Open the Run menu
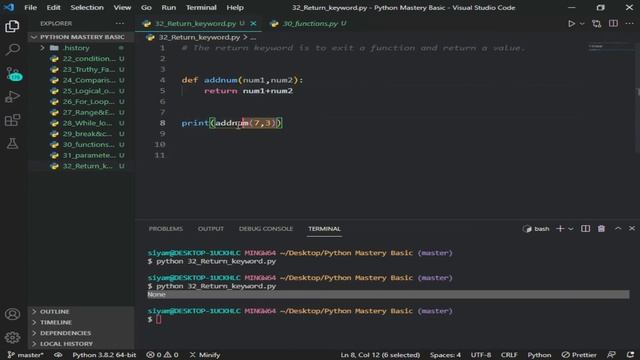Viewport: 640px width, 360px height. coord(169,8)
